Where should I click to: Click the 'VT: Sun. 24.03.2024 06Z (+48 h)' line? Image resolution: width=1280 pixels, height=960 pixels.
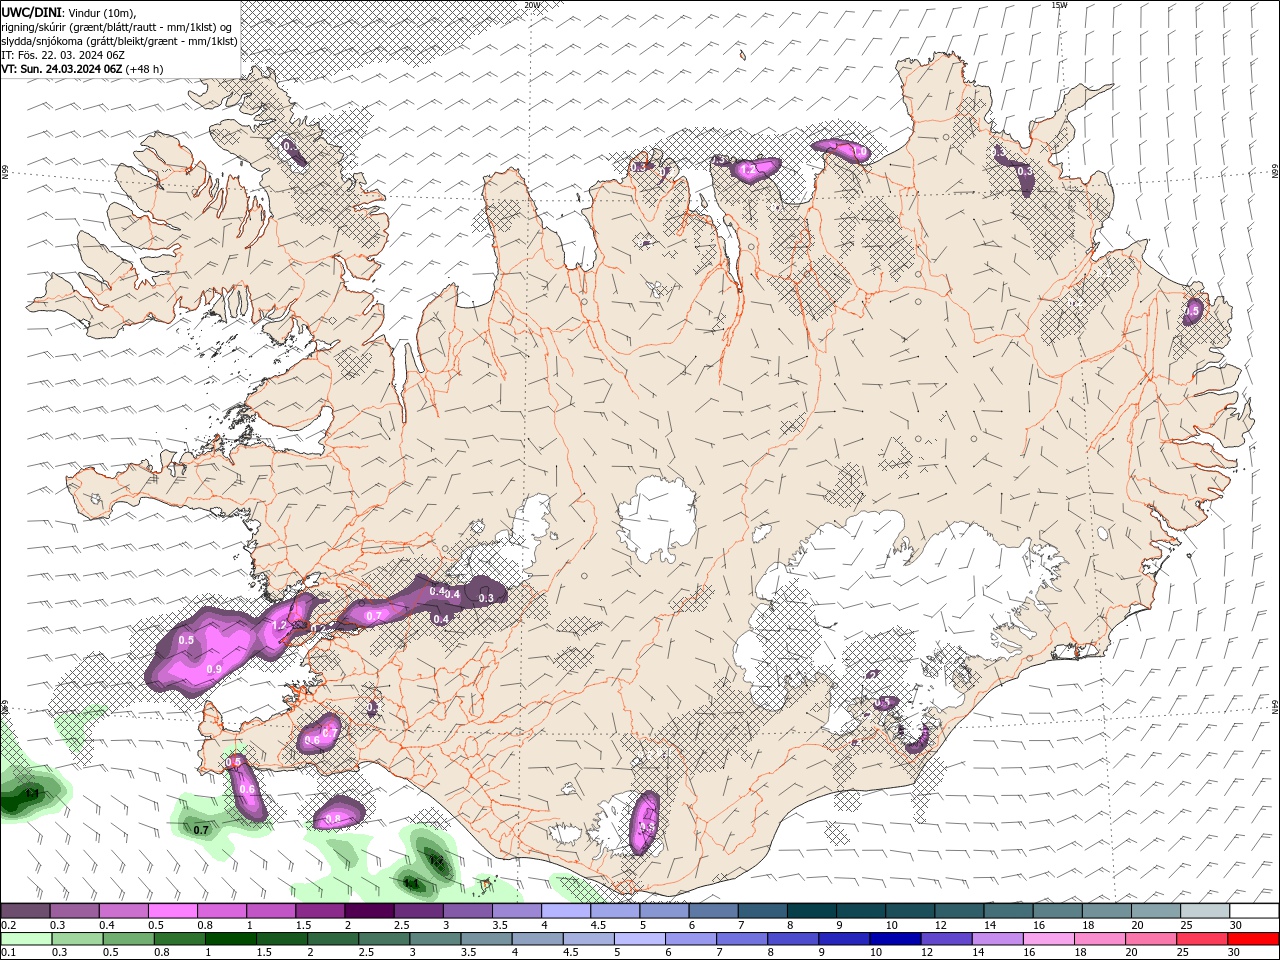tap(82, 69)
